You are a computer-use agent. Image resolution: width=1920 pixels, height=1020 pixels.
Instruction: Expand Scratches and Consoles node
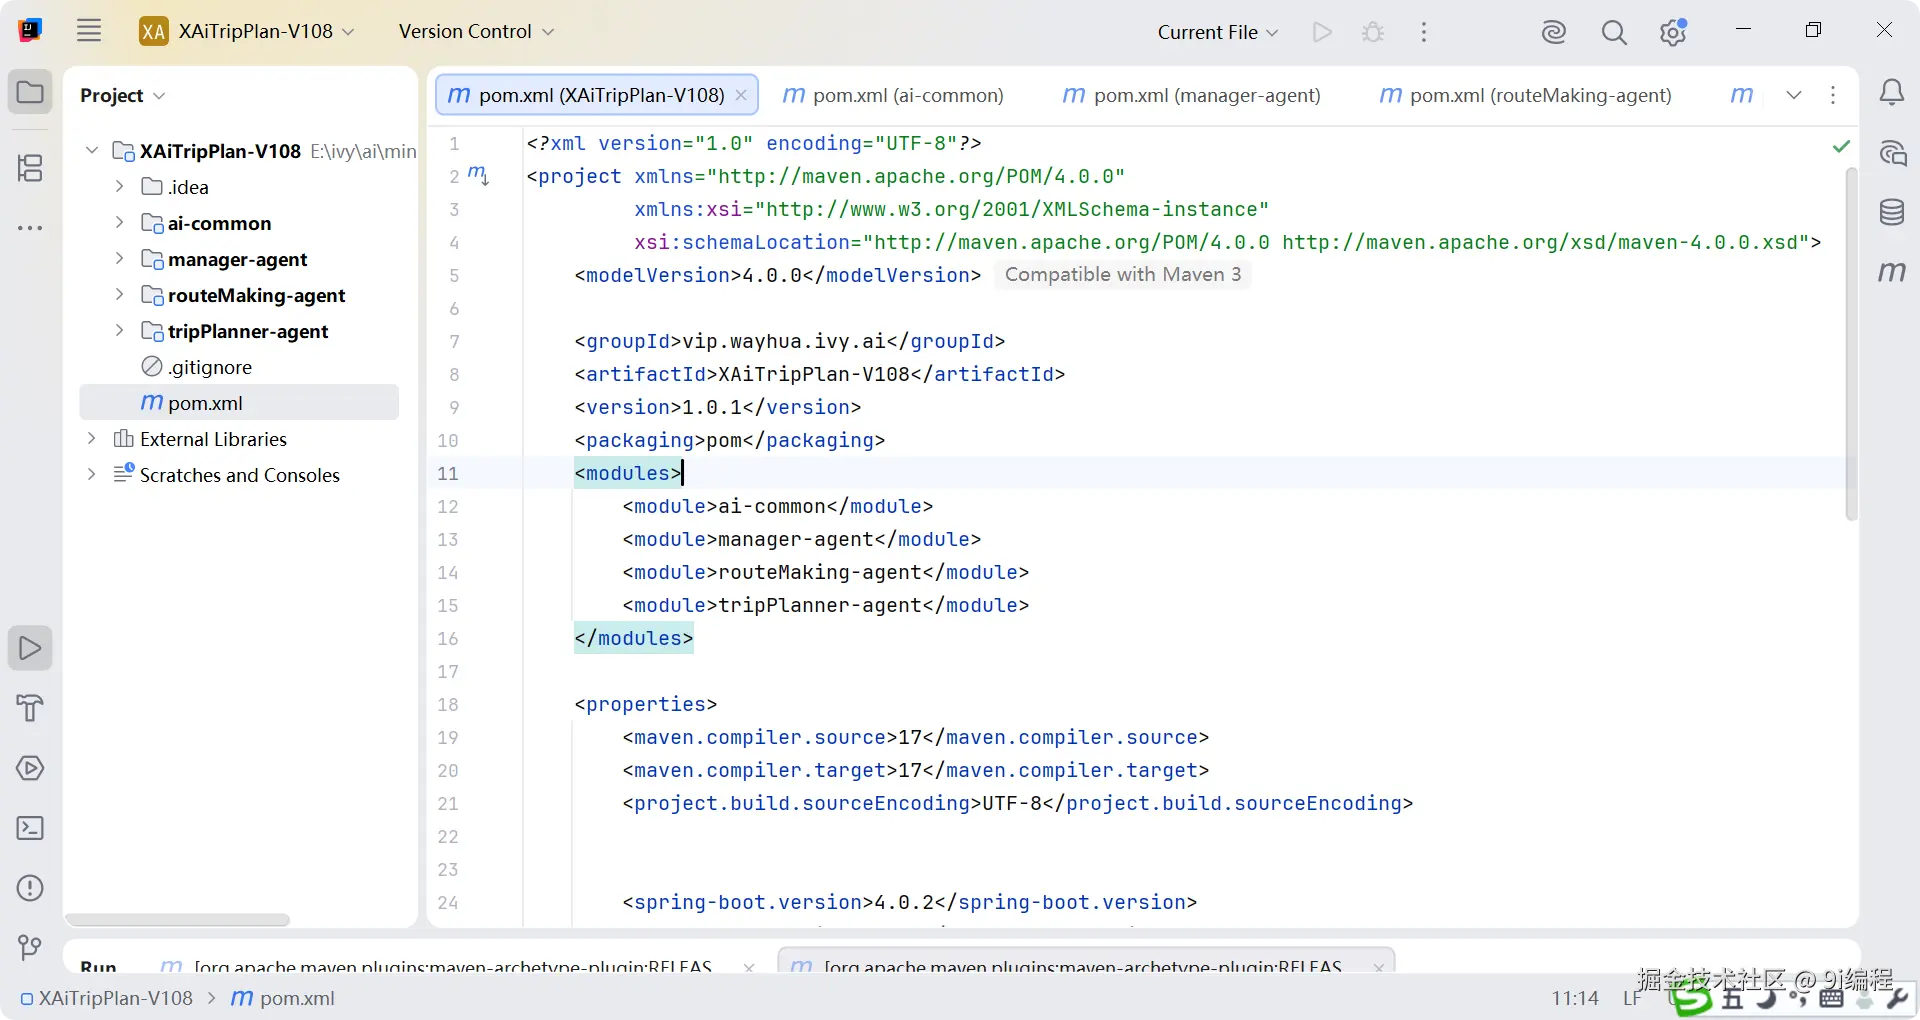click(x=92, y=475)
